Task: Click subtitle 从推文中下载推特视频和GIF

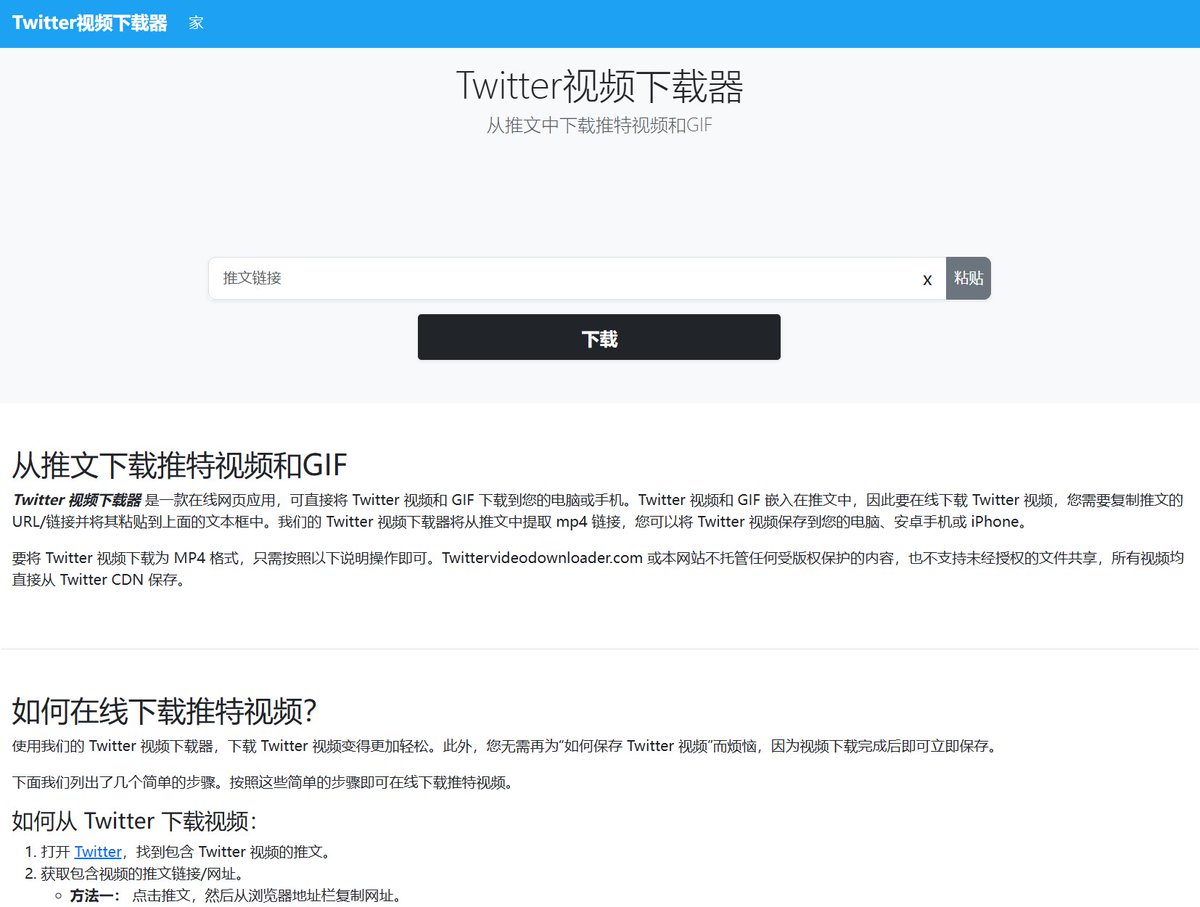Action: click(600, 126)
